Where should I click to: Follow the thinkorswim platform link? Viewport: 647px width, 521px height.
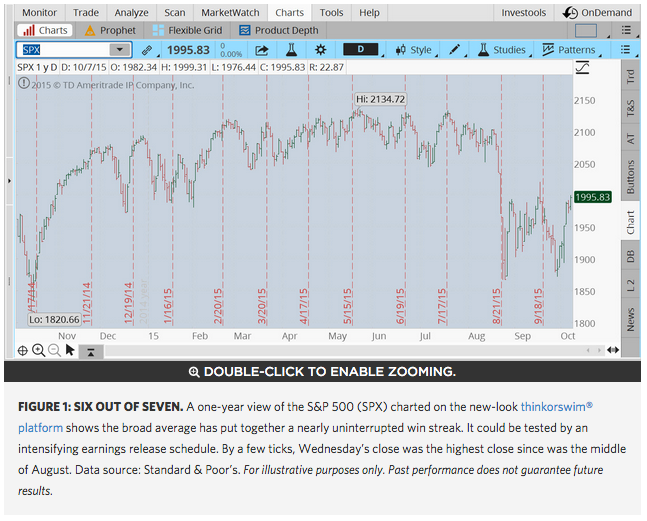557,407
